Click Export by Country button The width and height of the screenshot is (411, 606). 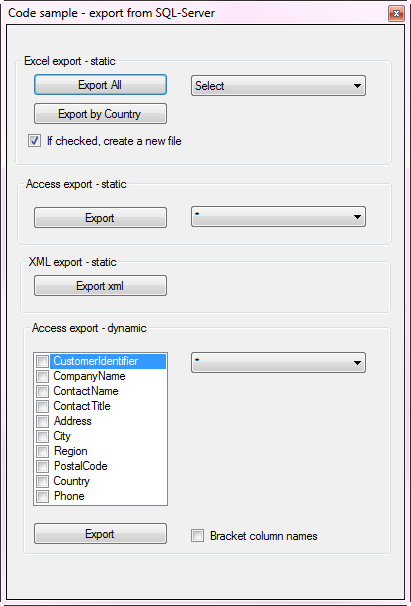click(x=100, y=114)
